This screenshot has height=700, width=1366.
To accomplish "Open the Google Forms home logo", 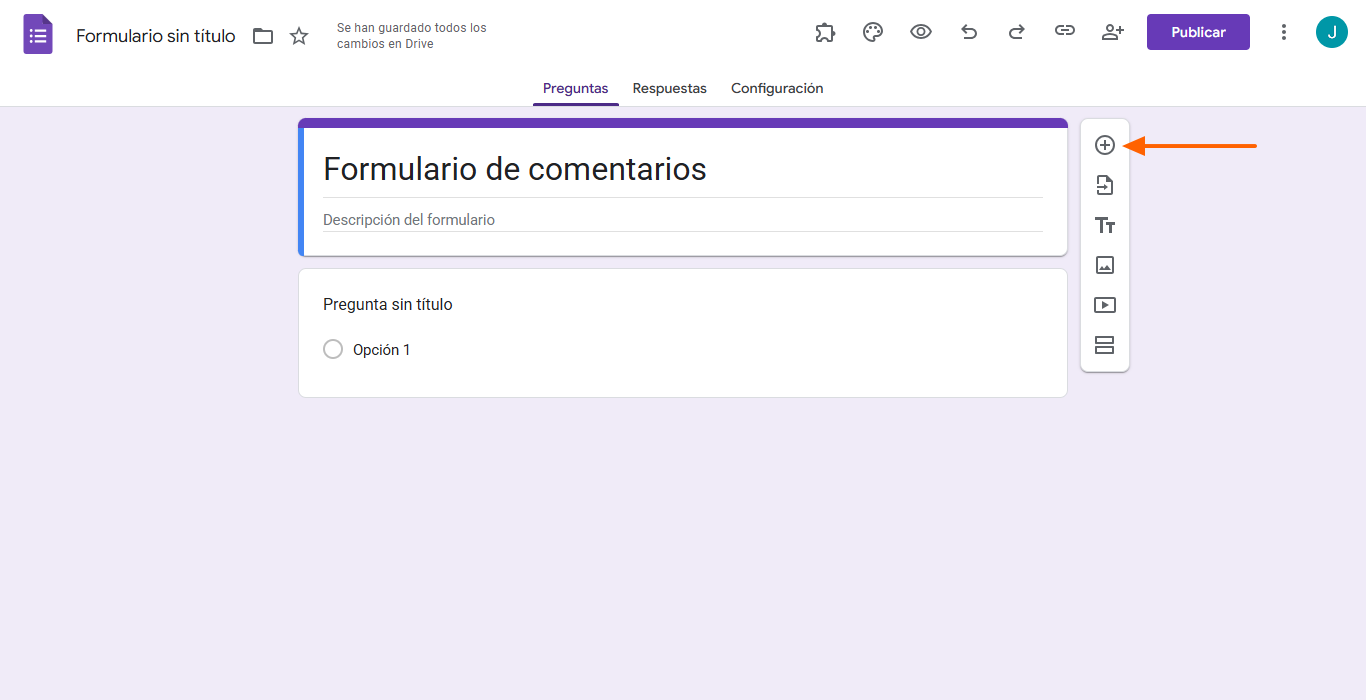I will click(x=38, y=35).
